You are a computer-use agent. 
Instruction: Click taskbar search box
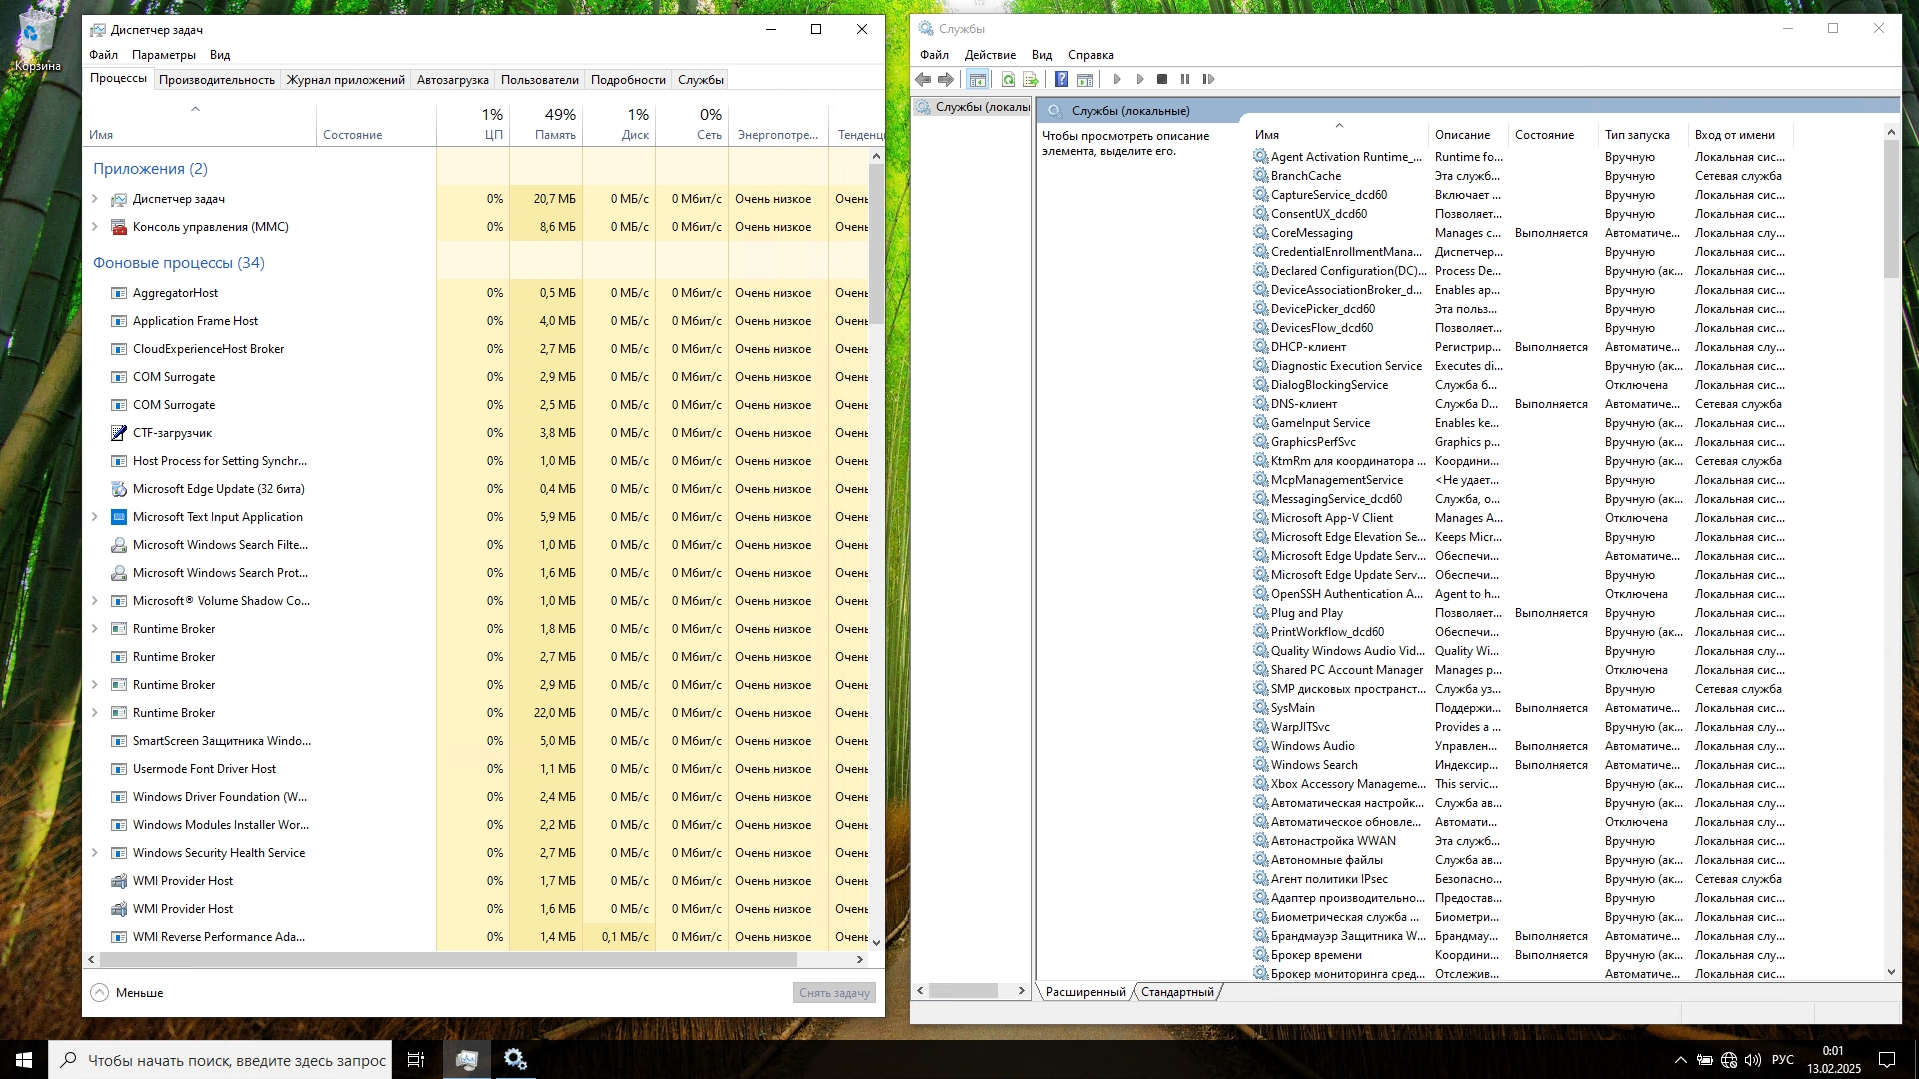coord(220,1060)
